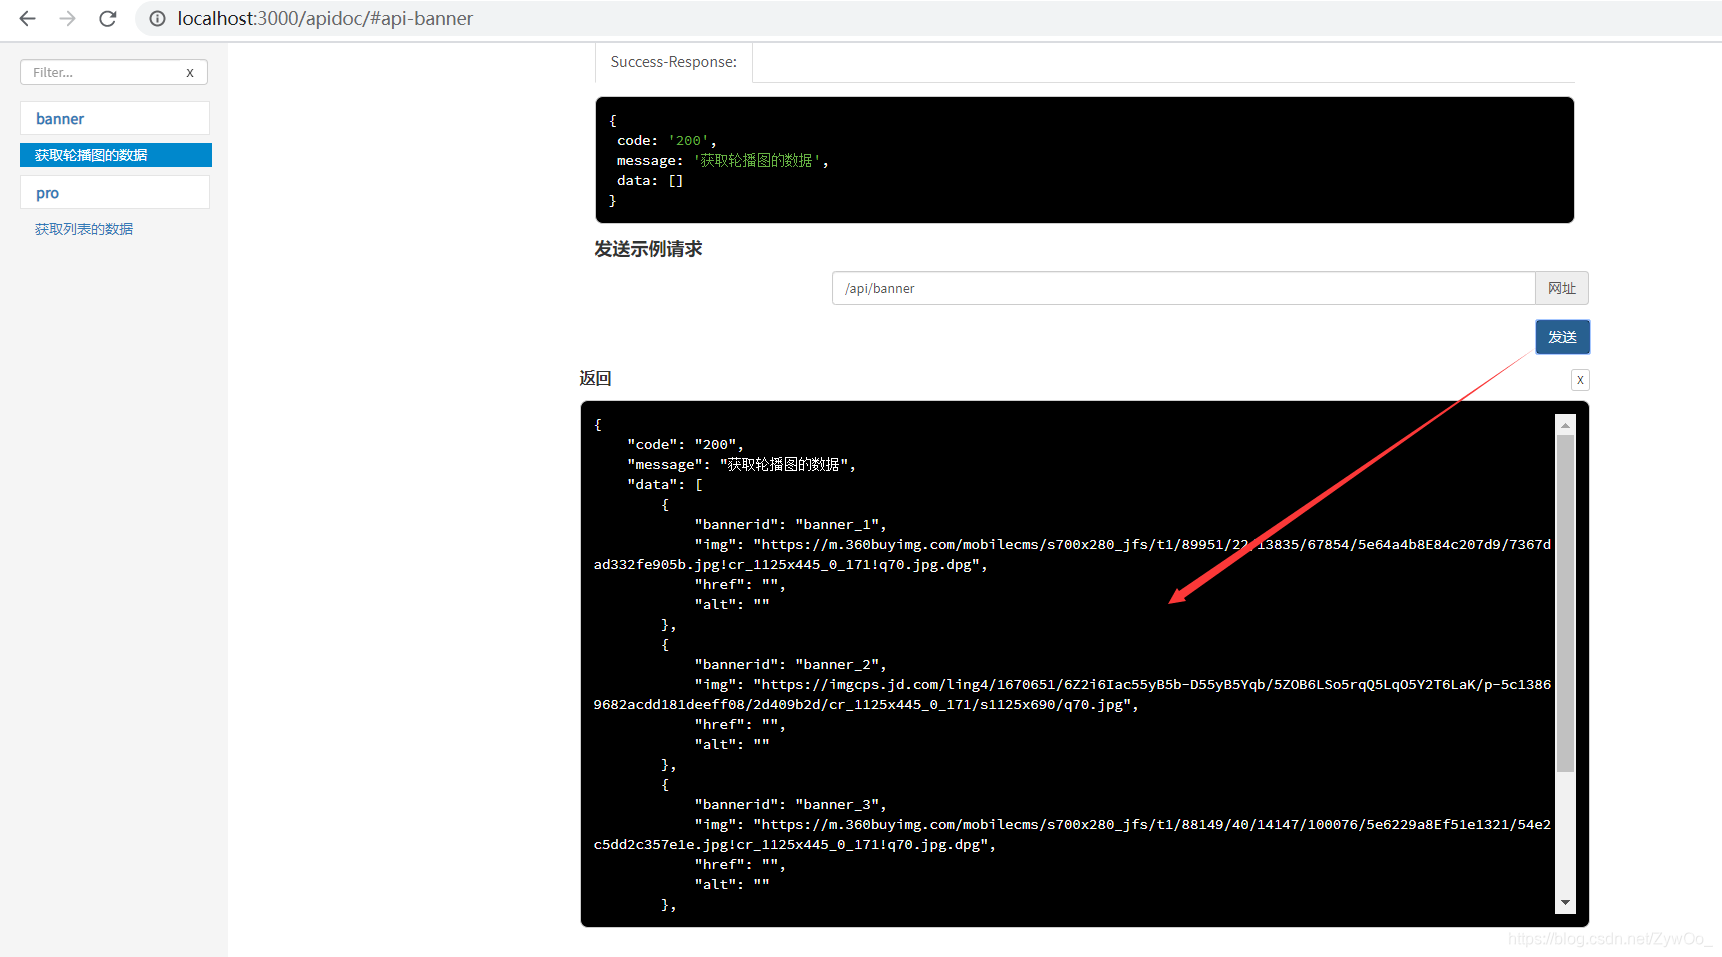Select 获取轮播图的数据 sidebar item

point(116,155)
